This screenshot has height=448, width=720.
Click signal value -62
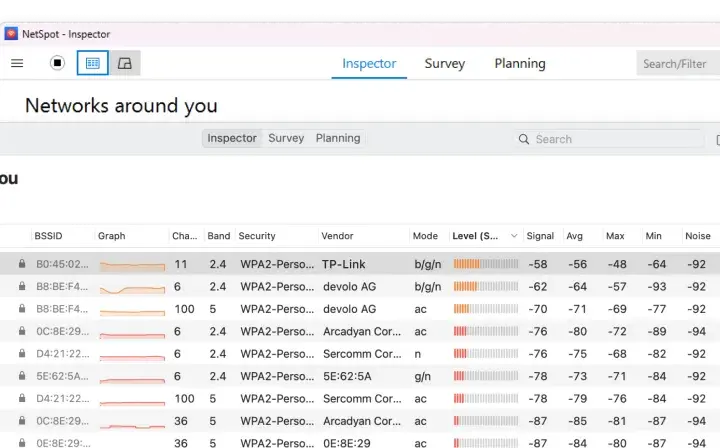coord(538,286)
